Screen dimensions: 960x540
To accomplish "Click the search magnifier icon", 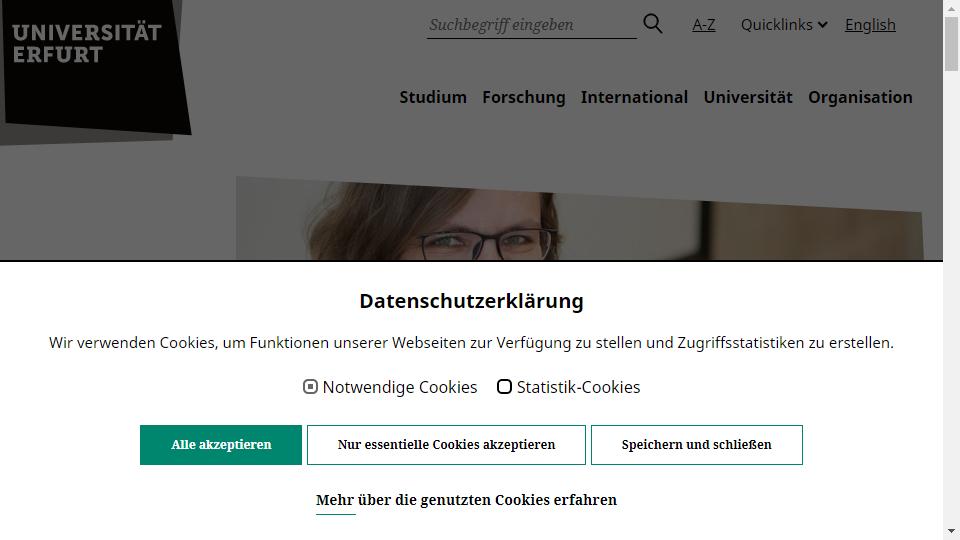I will point(653,24).
